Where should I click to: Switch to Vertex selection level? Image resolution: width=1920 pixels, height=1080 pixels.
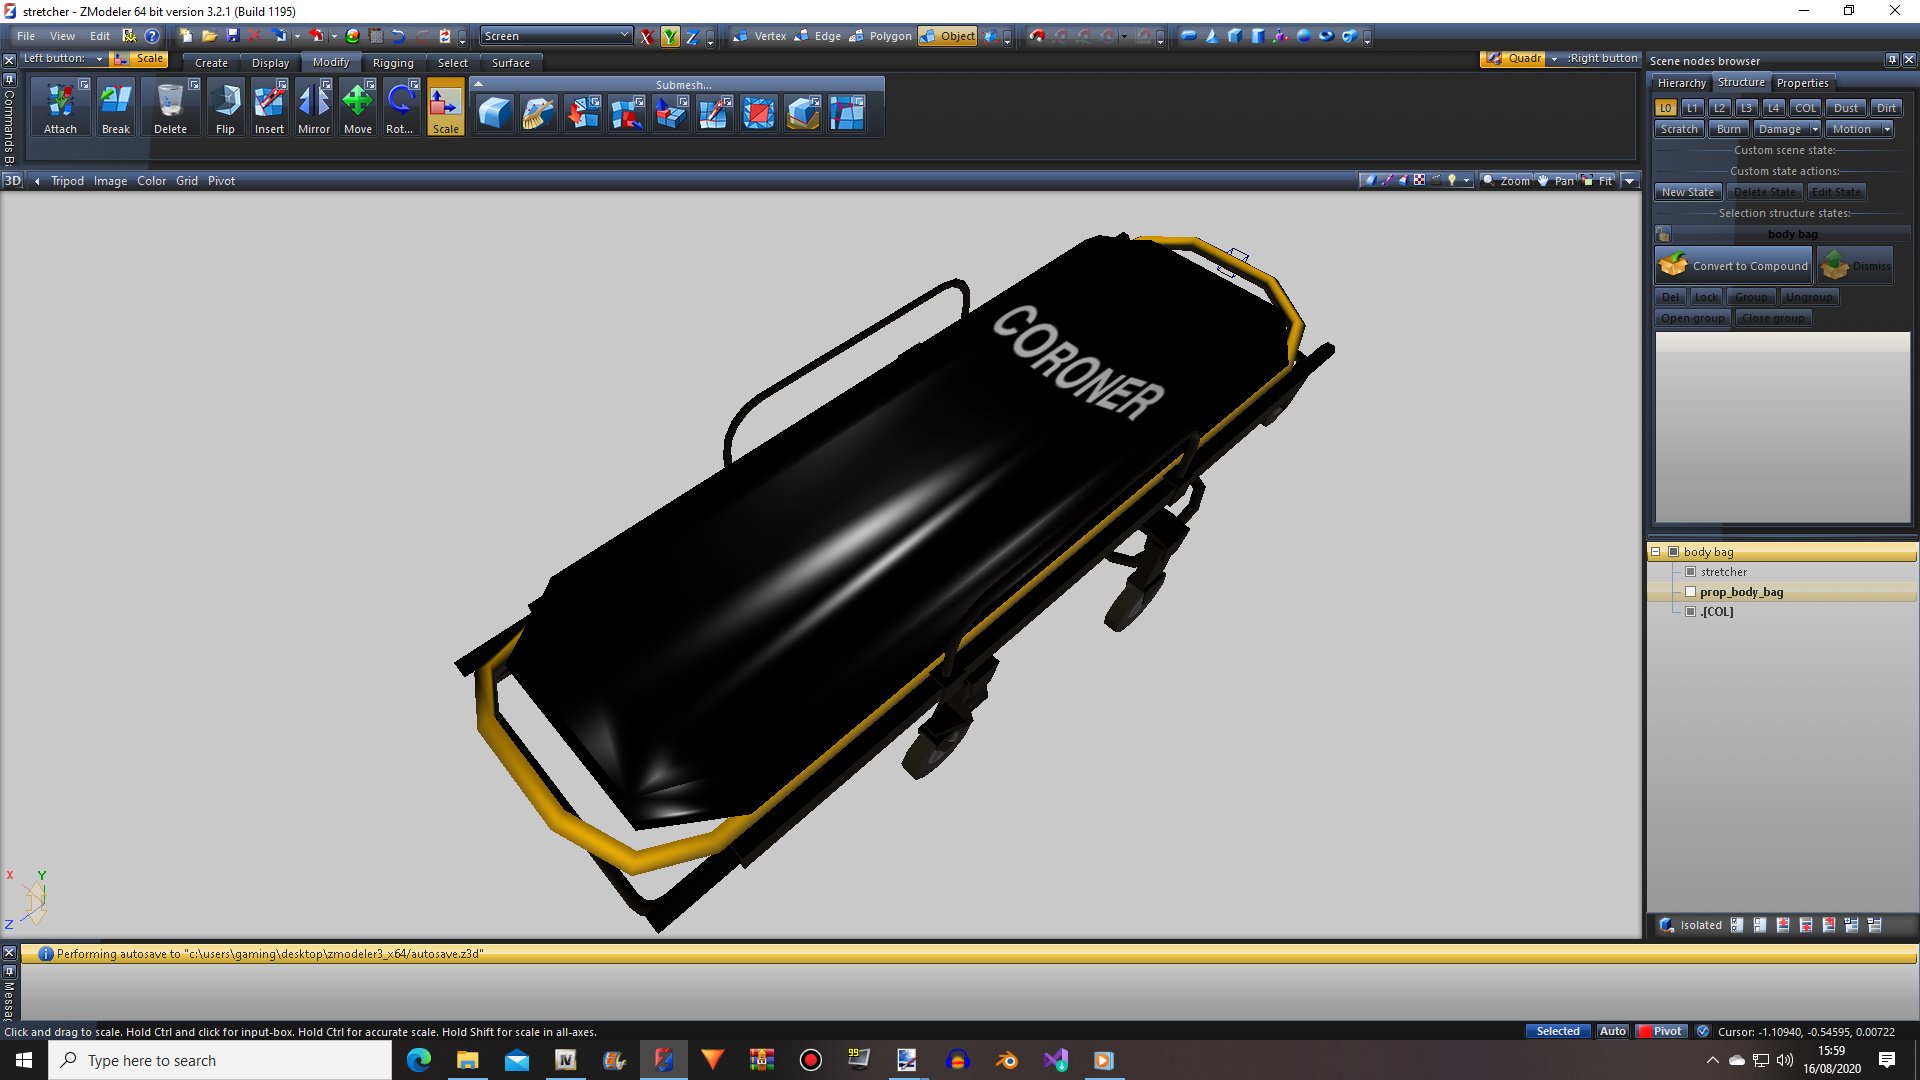coord(760,36)
